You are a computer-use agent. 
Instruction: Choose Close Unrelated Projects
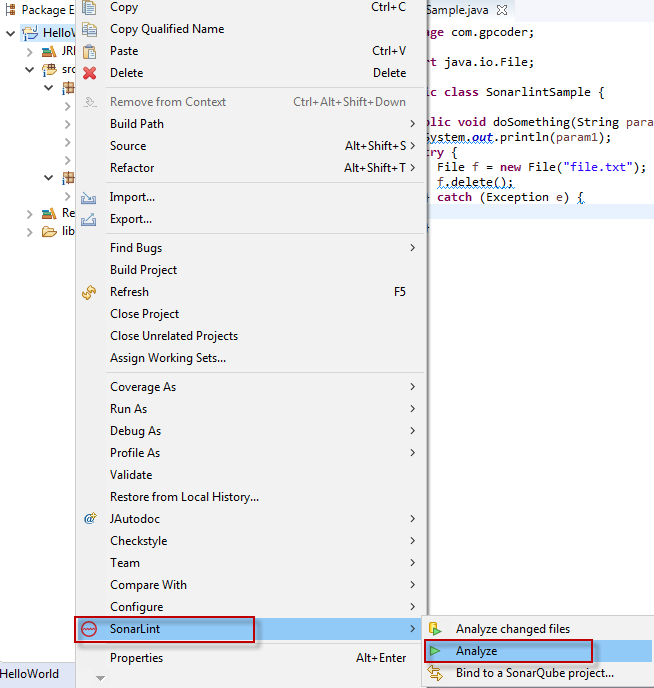tap(173, 336)
